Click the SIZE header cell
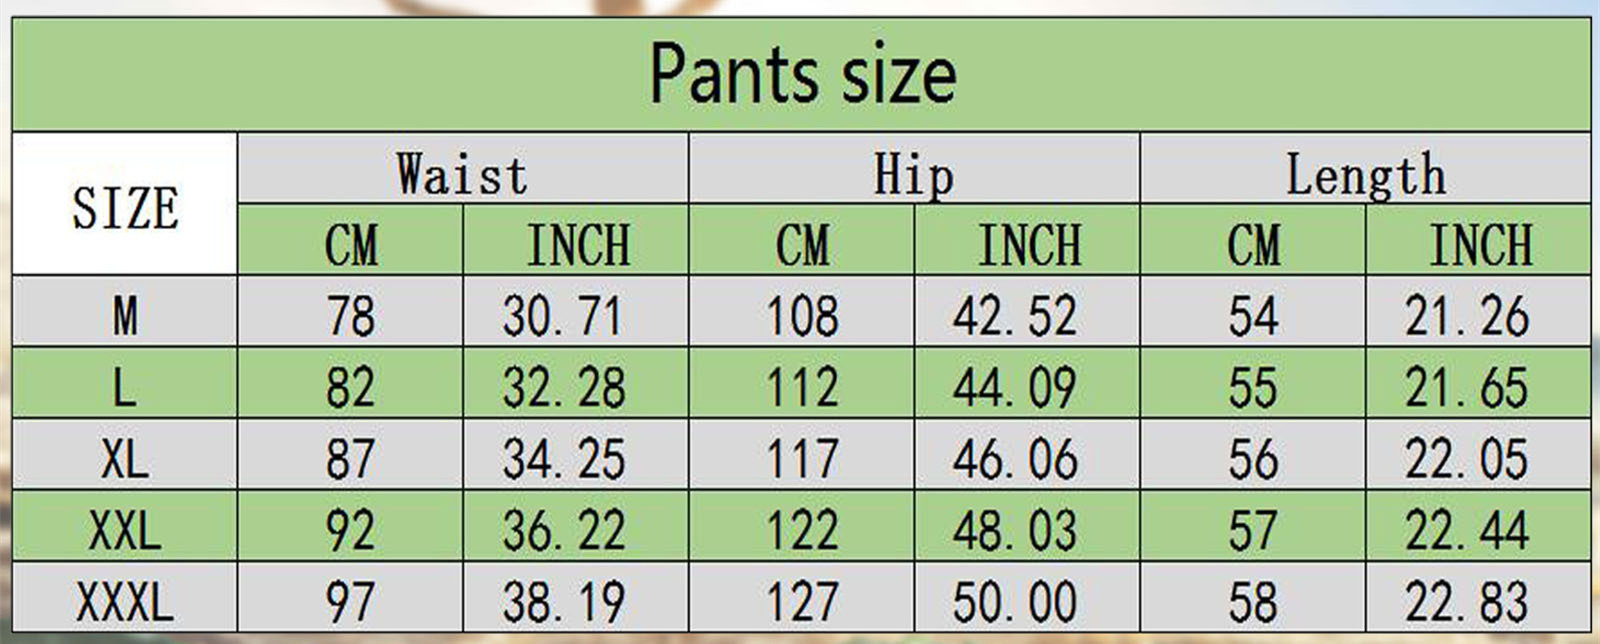Viewport: 1600px width, 644px height. [x=125, y=206]
